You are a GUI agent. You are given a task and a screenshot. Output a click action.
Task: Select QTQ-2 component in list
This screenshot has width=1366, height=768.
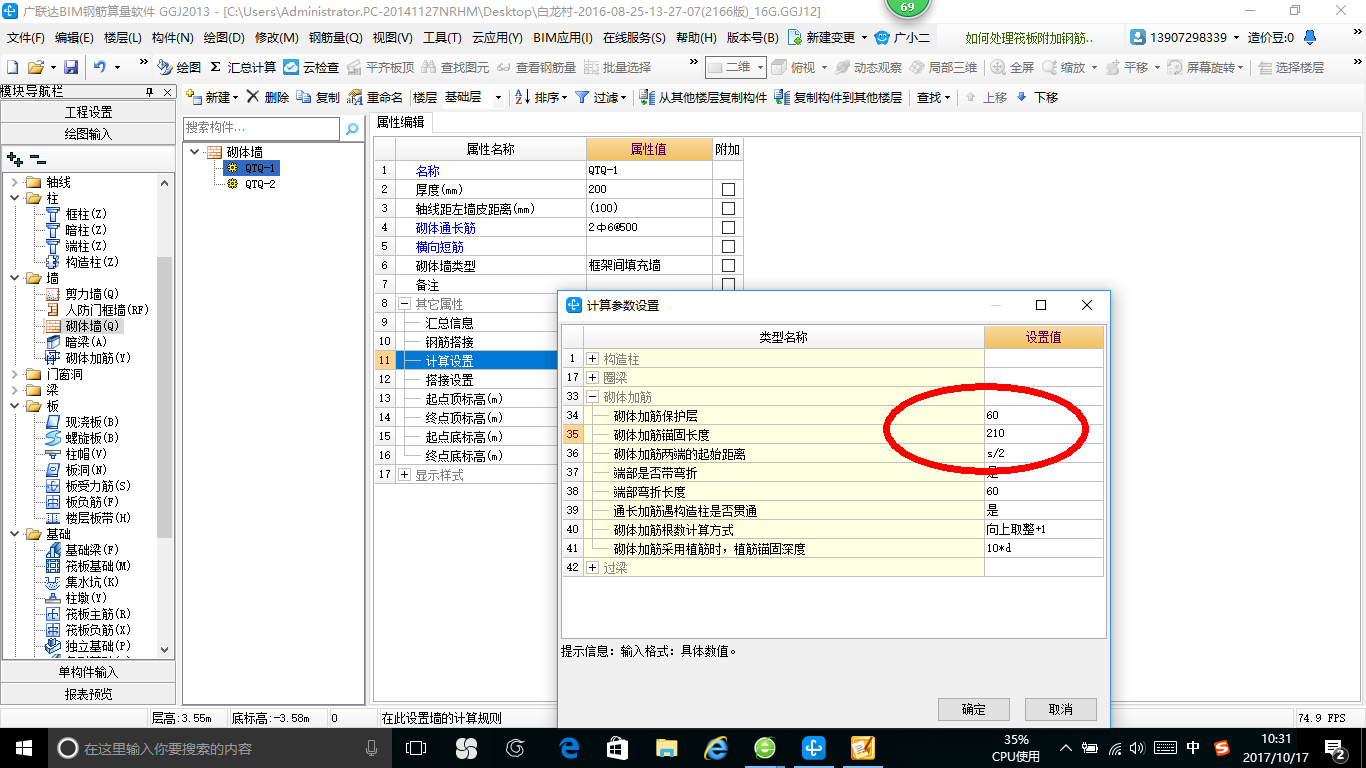(252, 184)
